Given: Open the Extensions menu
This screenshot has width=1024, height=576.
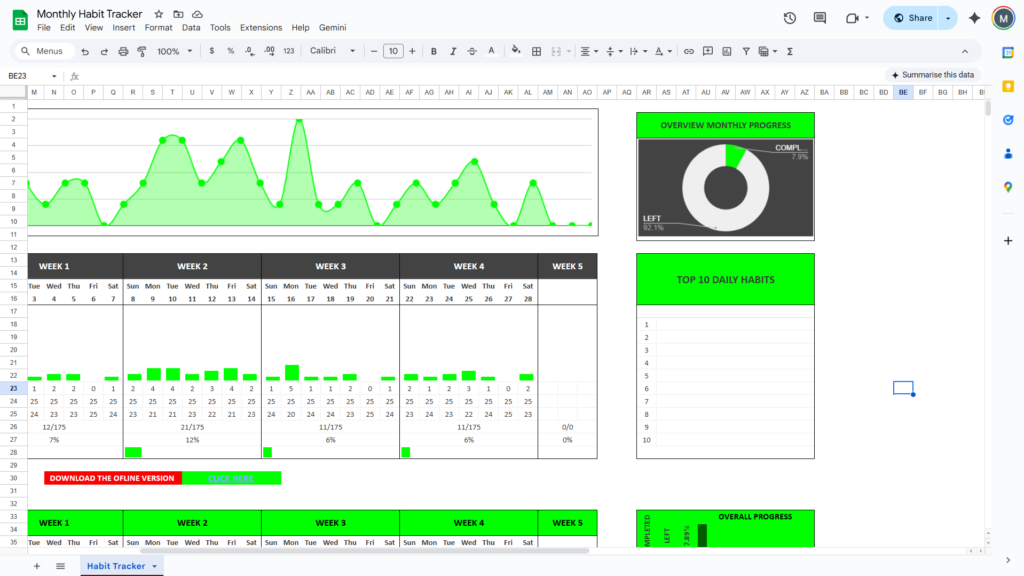Looking at the screenshot, I should [261, 28].
